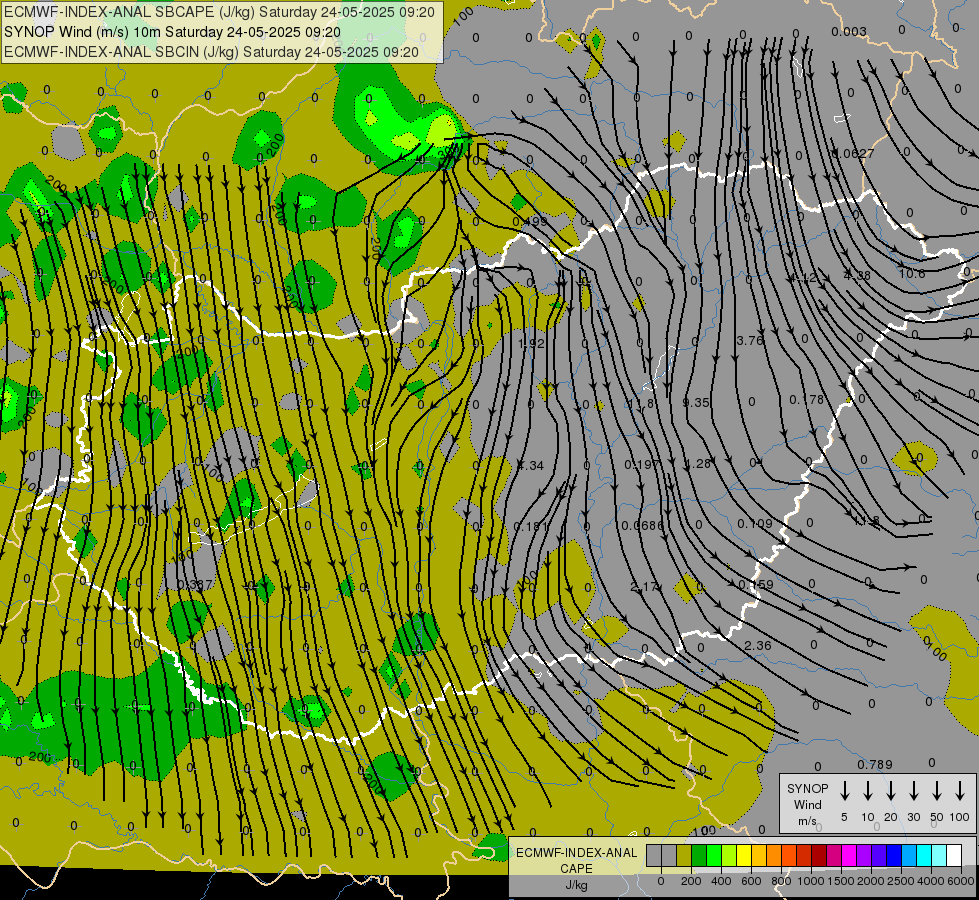Click the 4.38 value on the map
The width and height of the screenshot is (979, 900).
point(857,275)
